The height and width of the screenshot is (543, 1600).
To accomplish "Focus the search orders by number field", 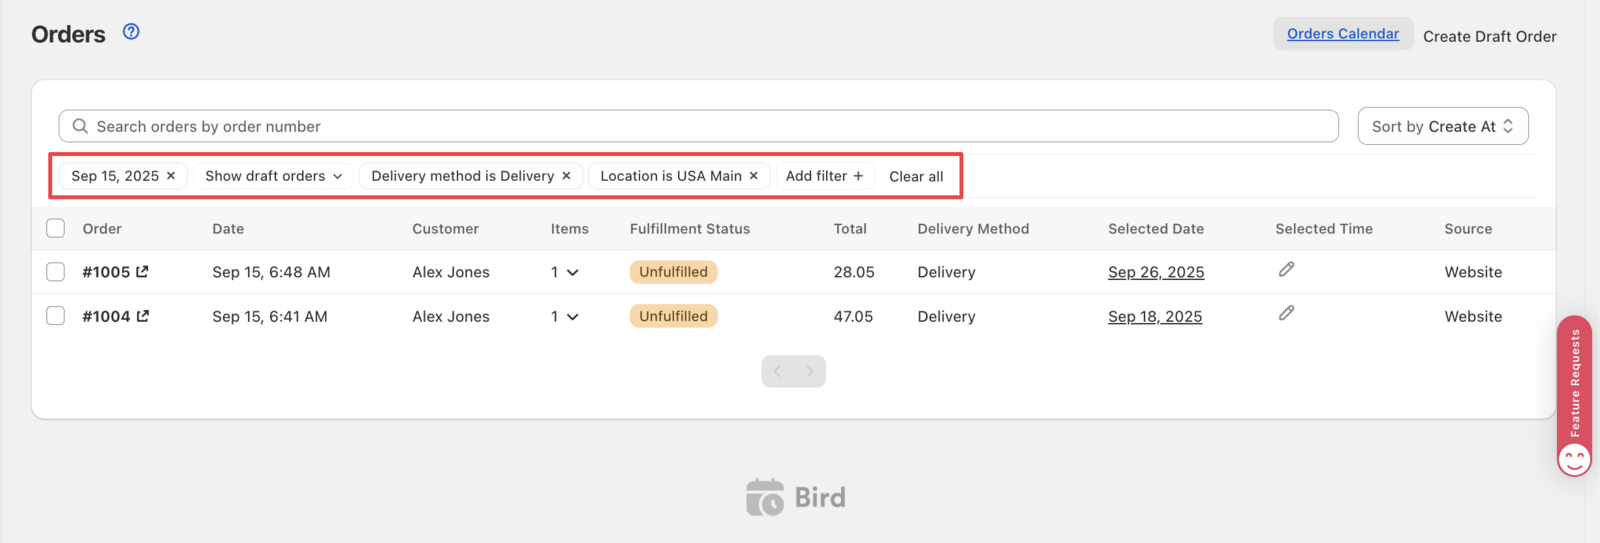I will click(x=698, y=126).
